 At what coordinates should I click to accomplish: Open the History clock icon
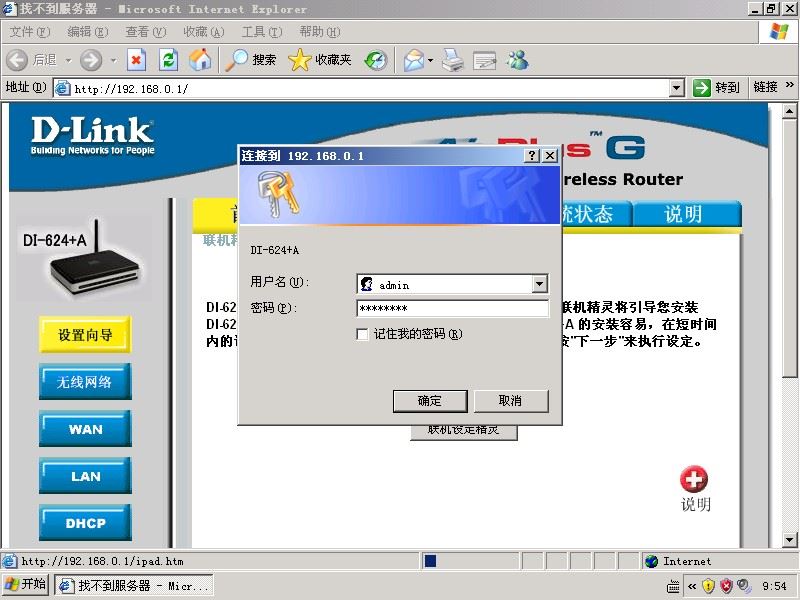tap(376, 60)
